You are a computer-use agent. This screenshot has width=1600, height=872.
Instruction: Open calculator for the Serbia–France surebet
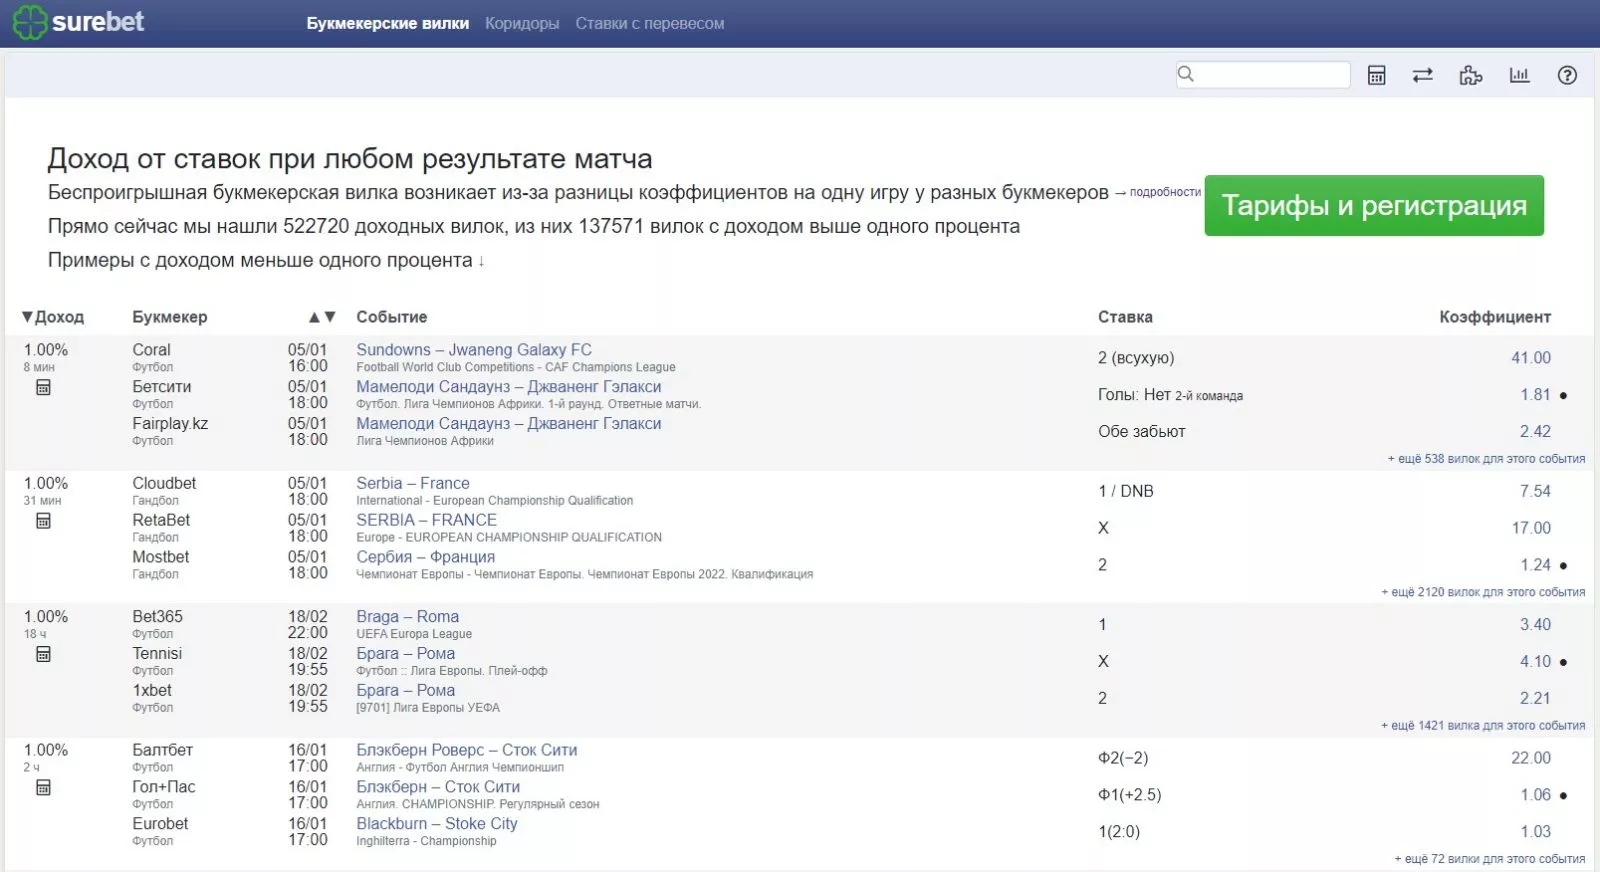(43, 521)
